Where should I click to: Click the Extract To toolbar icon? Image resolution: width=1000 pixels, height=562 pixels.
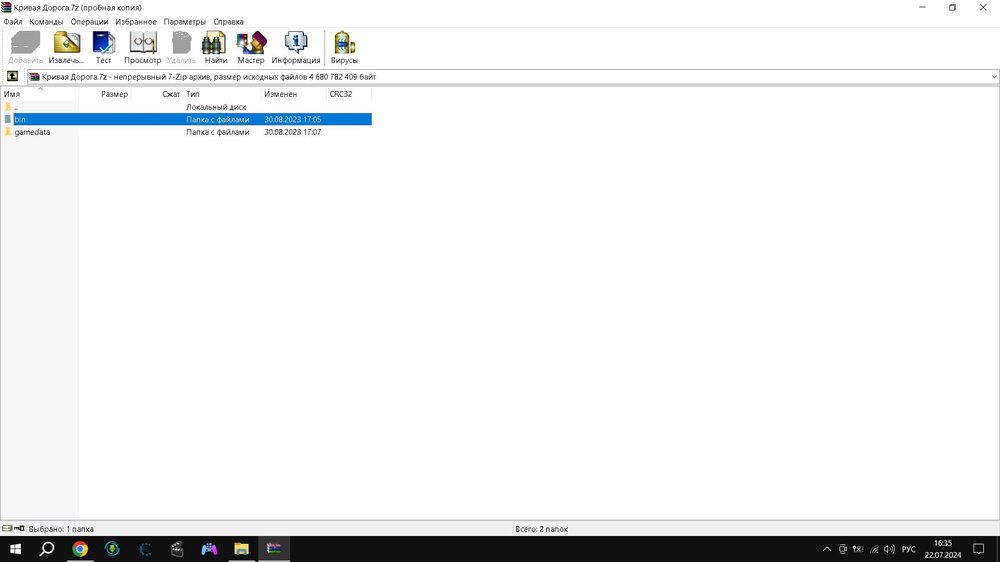click(66, 48)
